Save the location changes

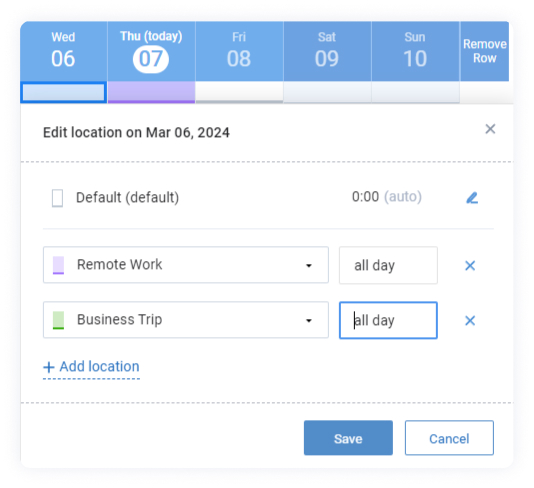[x=348, y=438]
